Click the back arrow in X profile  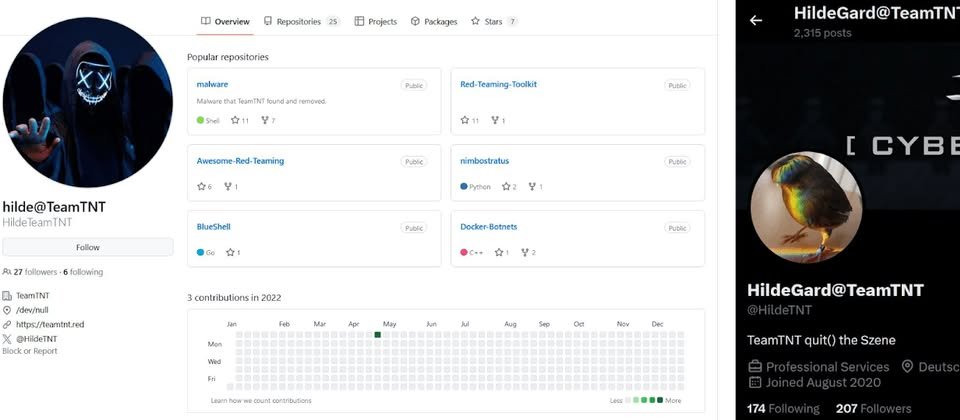(756, 20)
